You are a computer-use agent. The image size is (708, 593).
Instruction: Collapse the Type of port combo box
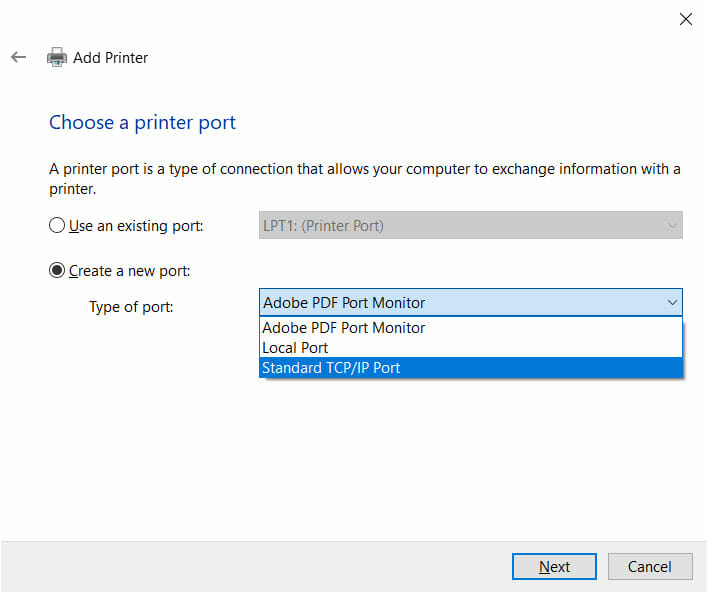click(470, 302)
